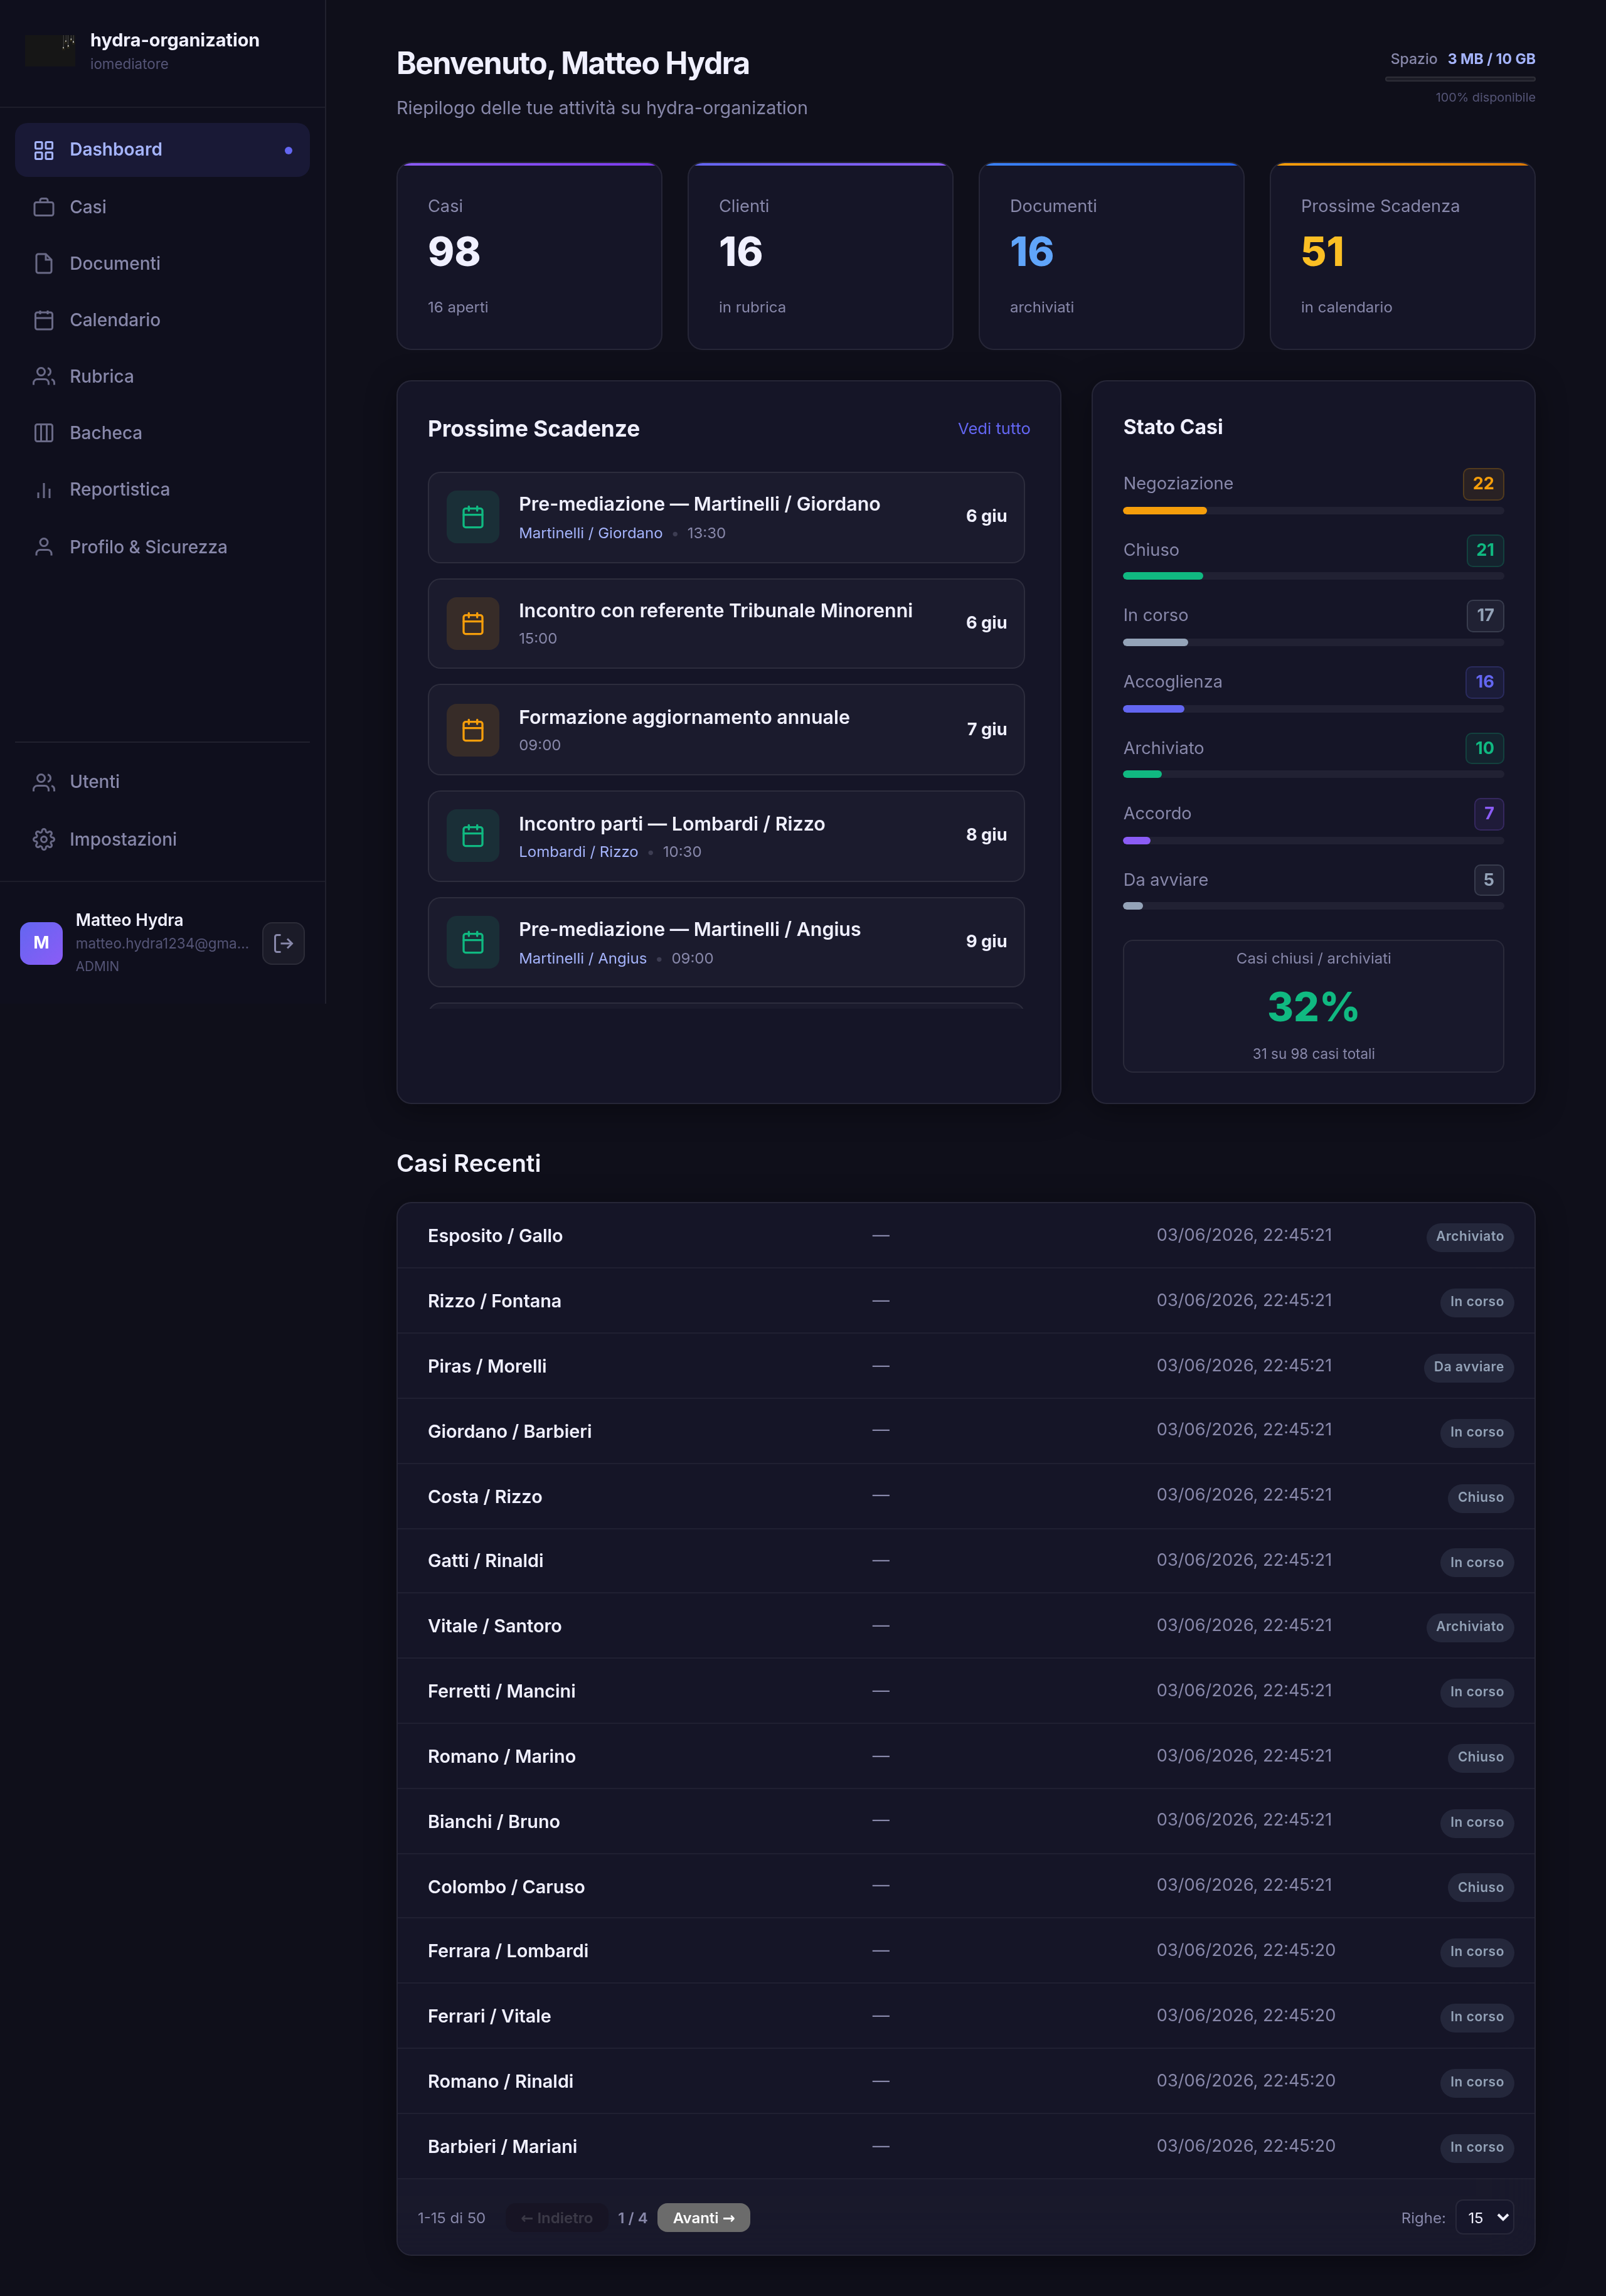The height and width of the screenshot is (2296, 1606).
Task: Click the logout icon next to Matteo Hydra
Action: pos(283,943)
